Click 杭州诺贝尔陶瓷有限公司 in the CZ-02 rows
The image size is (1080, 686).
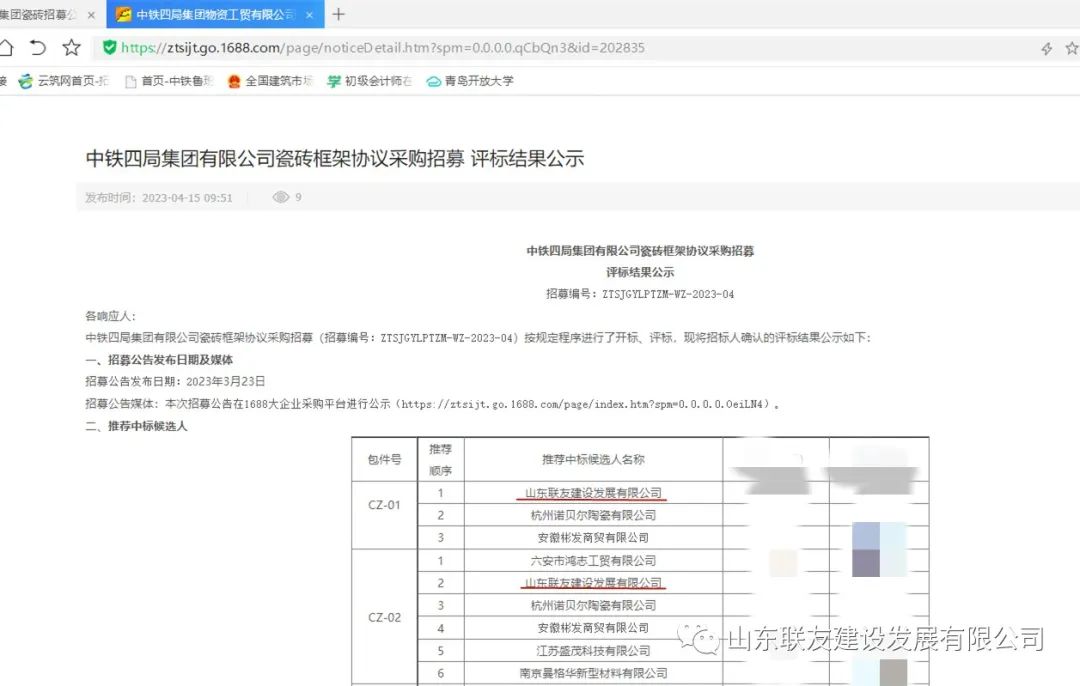pos(593,605)
